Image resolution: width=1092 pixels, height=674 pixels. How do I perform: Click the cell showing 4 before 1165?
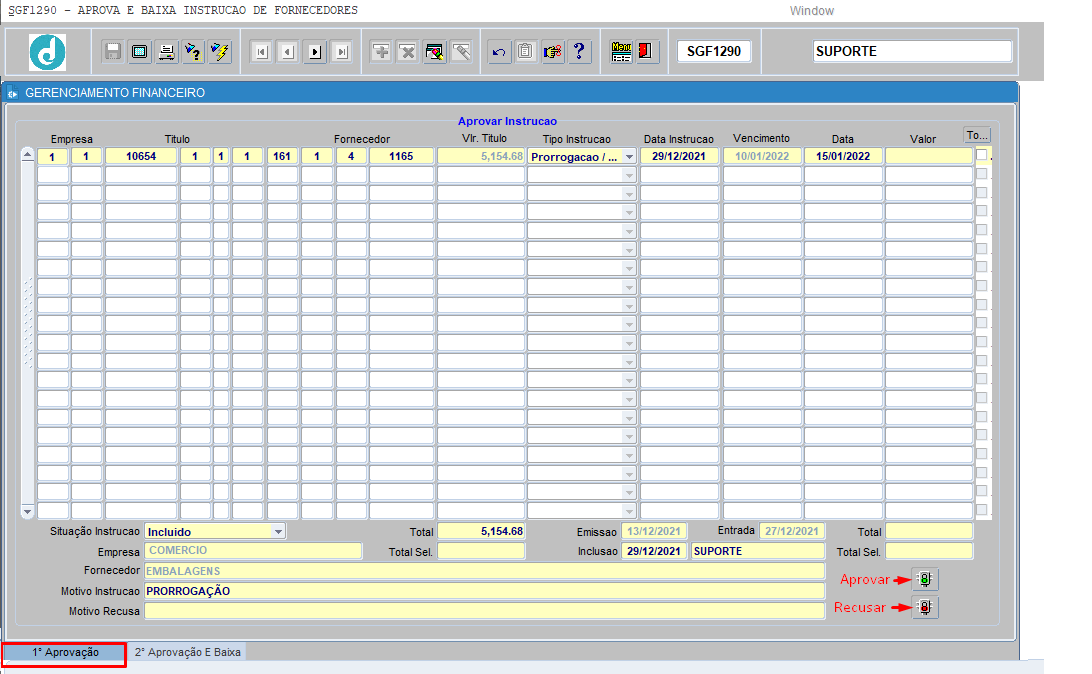click(351, 156)
